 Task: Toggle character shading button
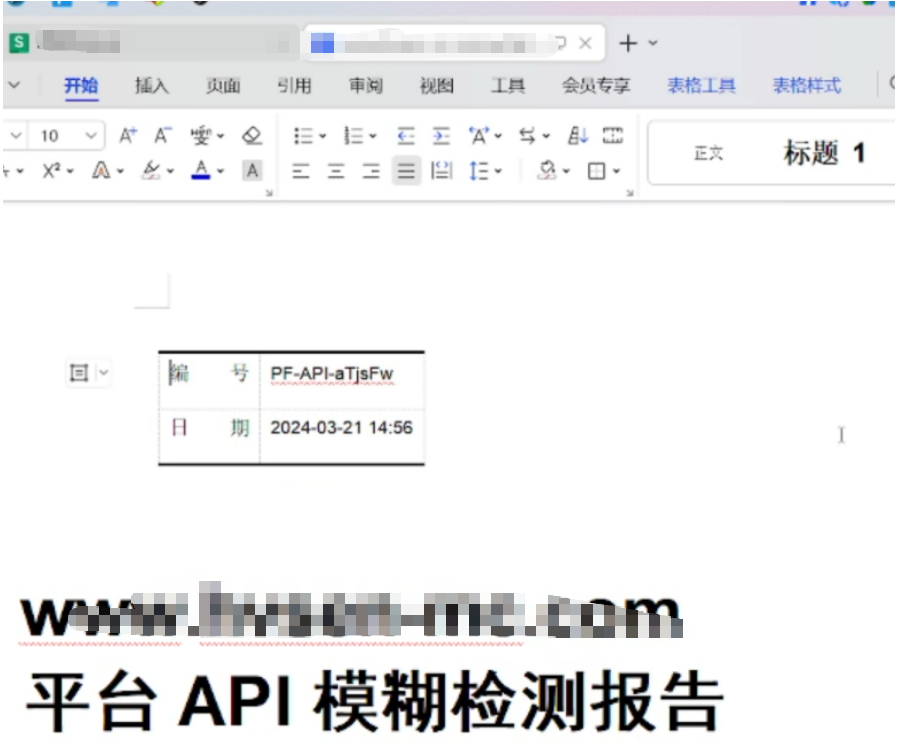[x=252, y=171]
